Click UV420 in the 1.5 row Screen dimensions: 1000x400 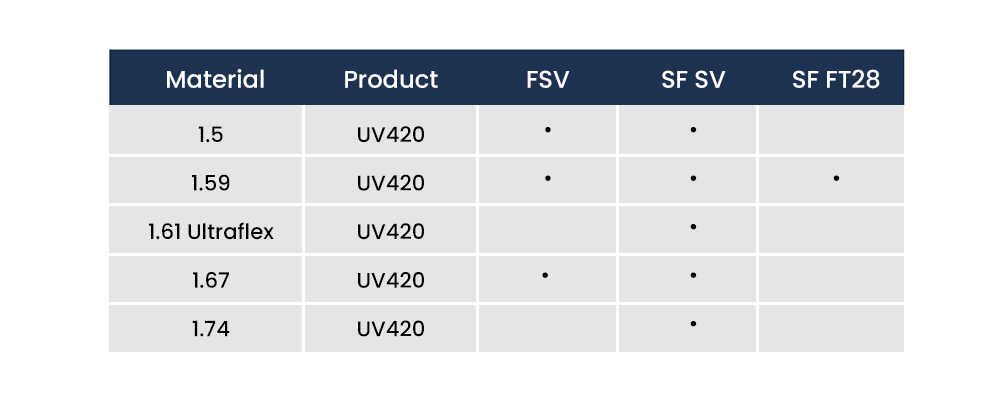[391, 134]
